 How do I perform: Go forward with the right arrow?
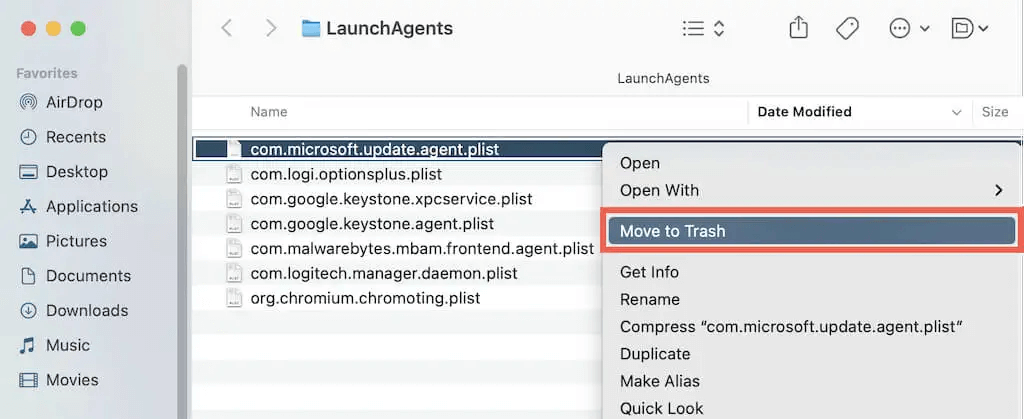click(270, 29)
